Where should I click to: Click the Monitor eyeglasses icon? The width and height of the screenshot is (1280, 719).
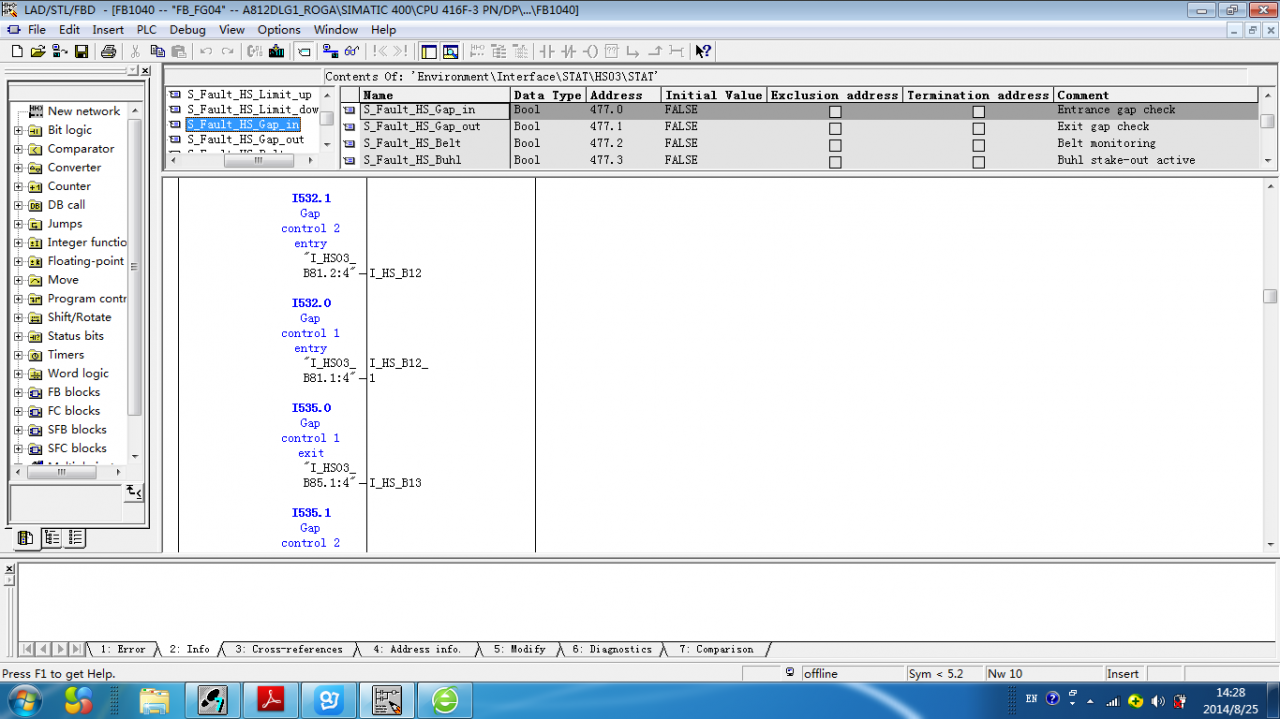[351, 51]
